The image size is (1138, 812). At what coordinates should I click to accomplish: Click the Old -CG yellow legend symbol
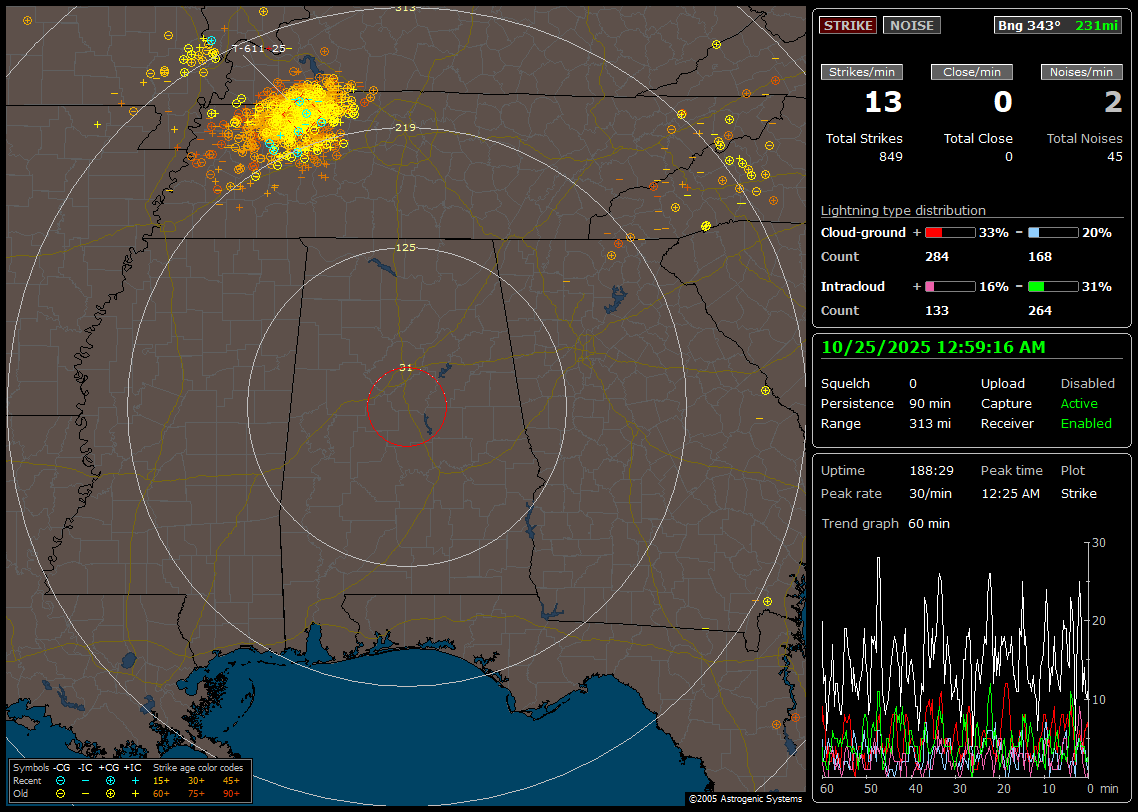coord(61,793)
